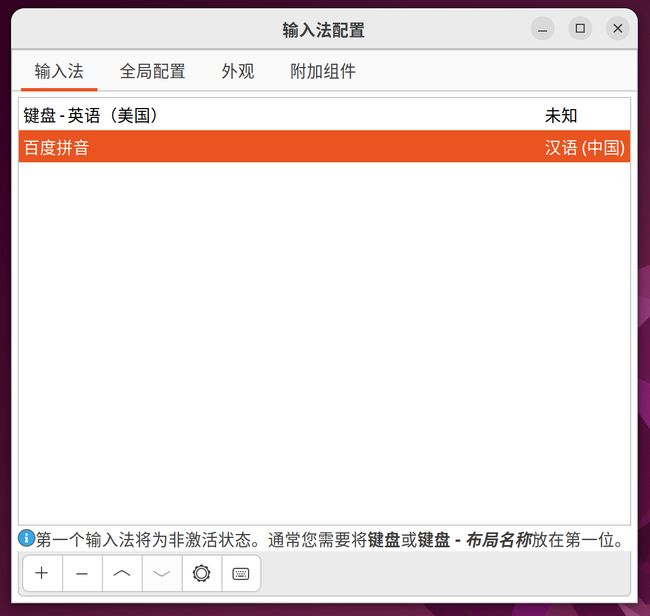
Task: Switch to 外观 tab
Action: coord(238,71)
